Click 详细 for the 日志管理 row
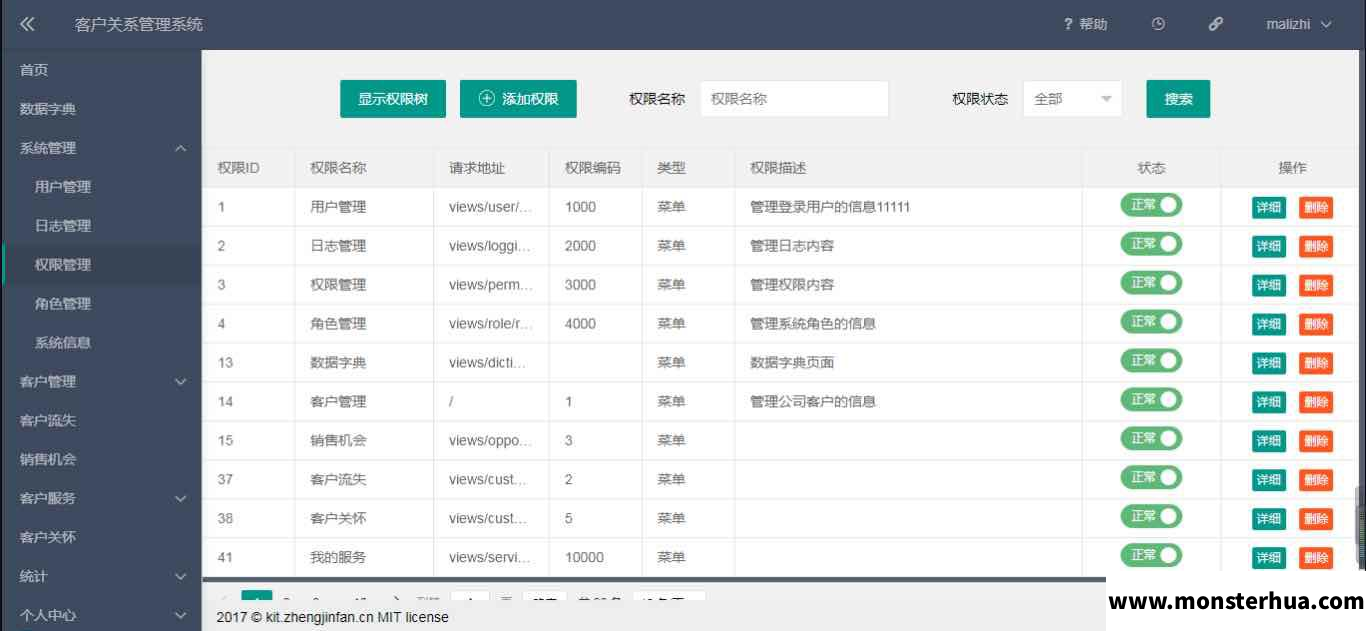This screenshot has height=631, width=1366. tap(1269, 247)
